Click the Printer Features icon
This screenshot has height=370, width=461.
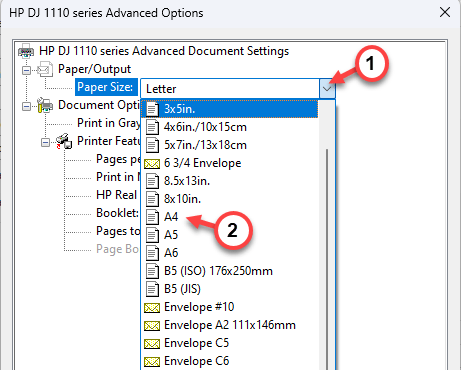point(64,141)
